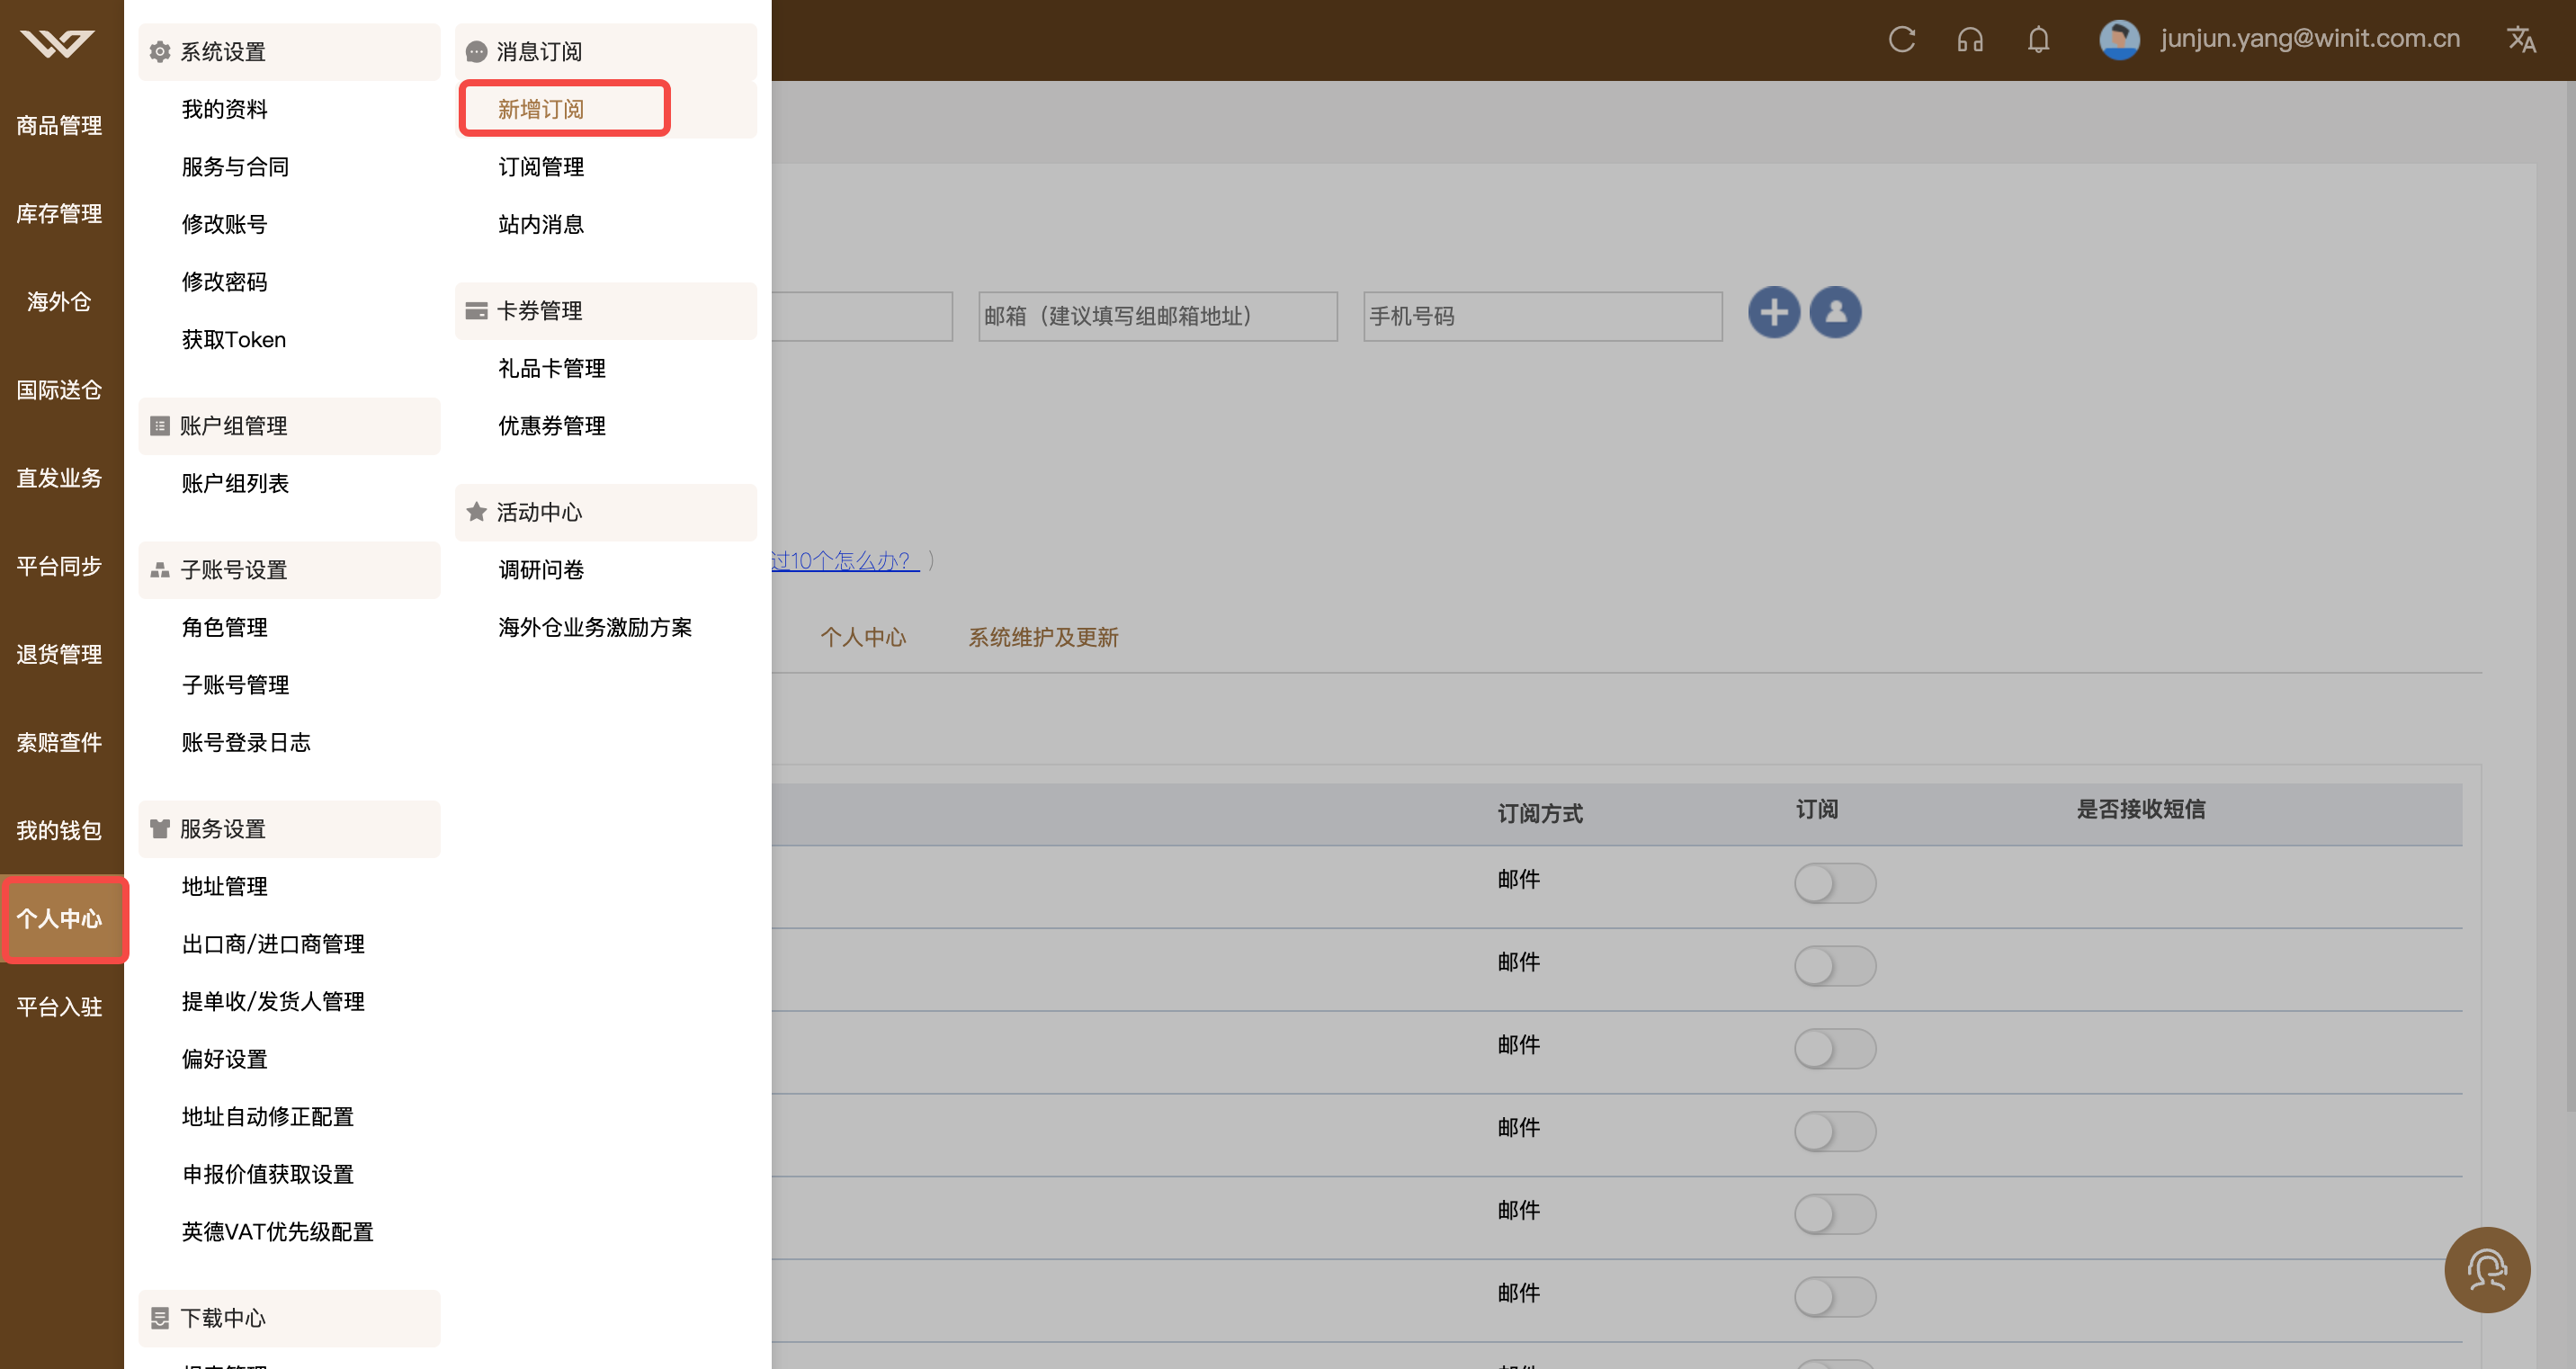Click the gear icon beside 系统设置
2576x1369 pixels.
pos(160,52)
